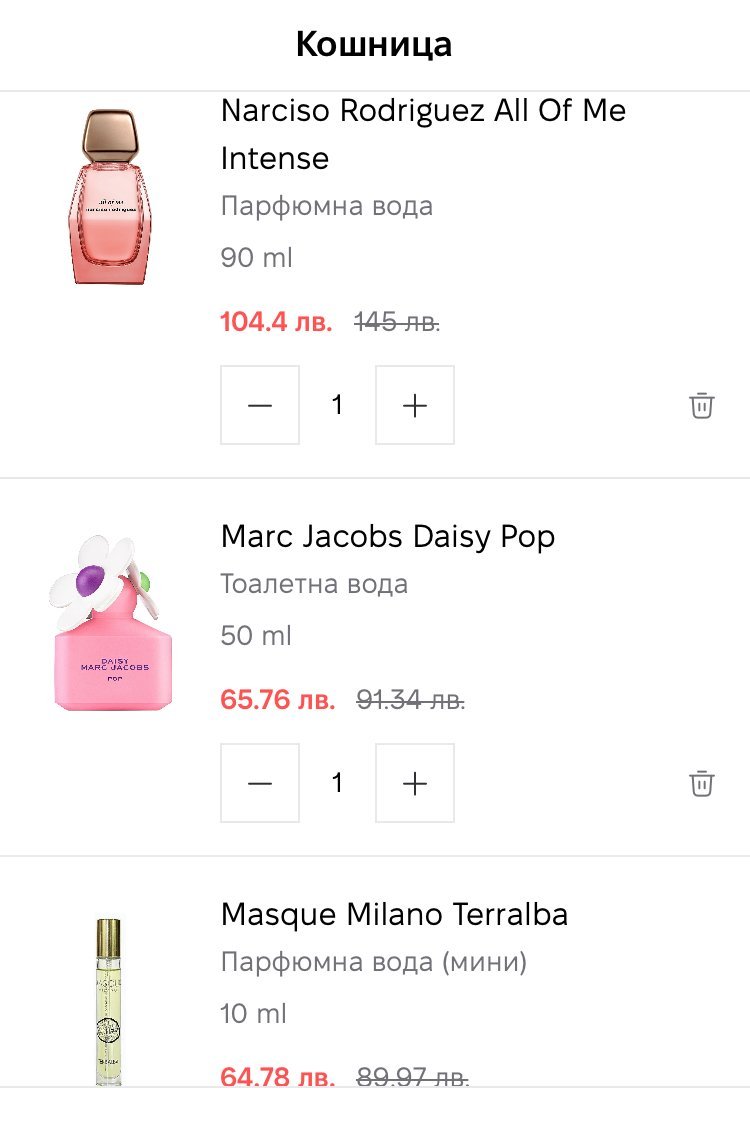Open Marc Jacobs Daisy Pop product title

387,537
